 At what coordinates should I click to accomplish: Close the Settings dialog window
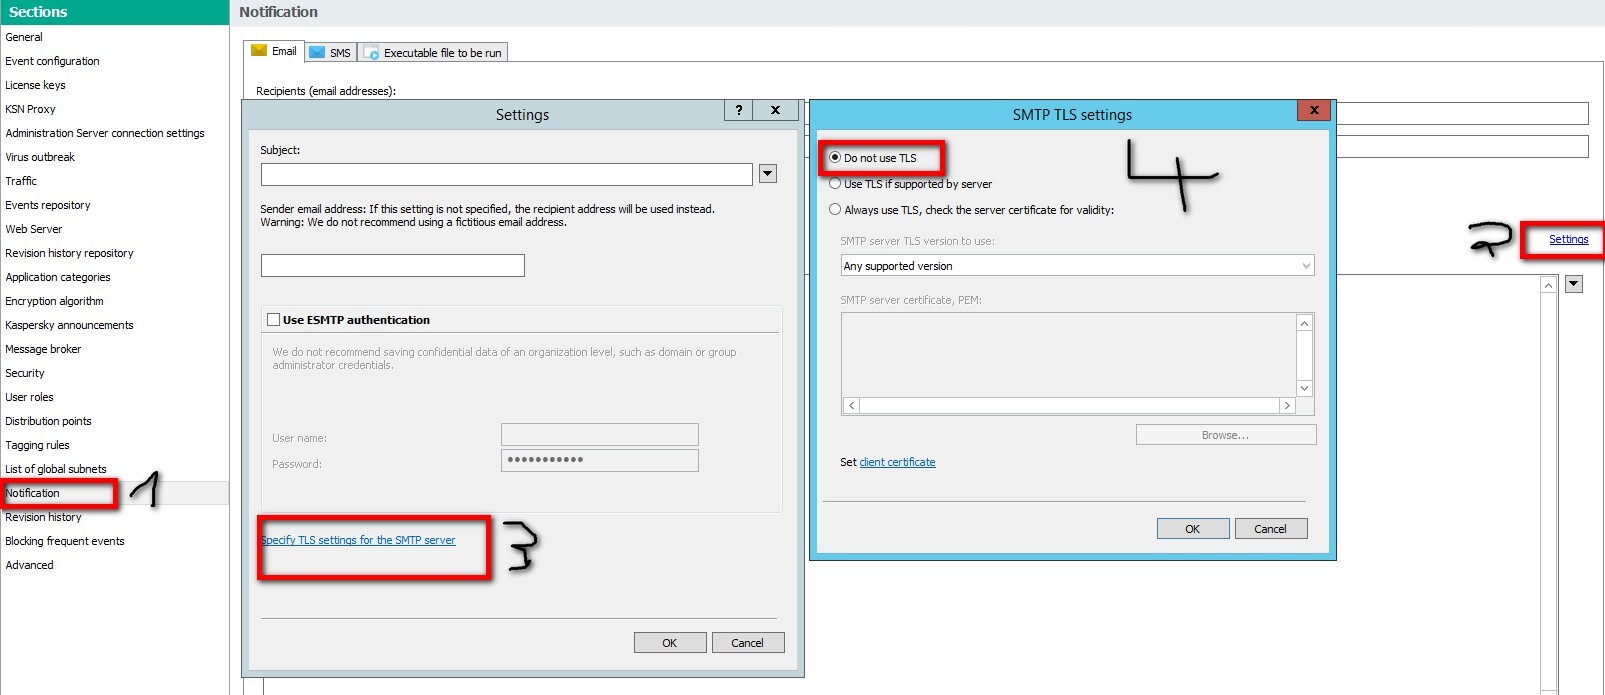(775, 110)
